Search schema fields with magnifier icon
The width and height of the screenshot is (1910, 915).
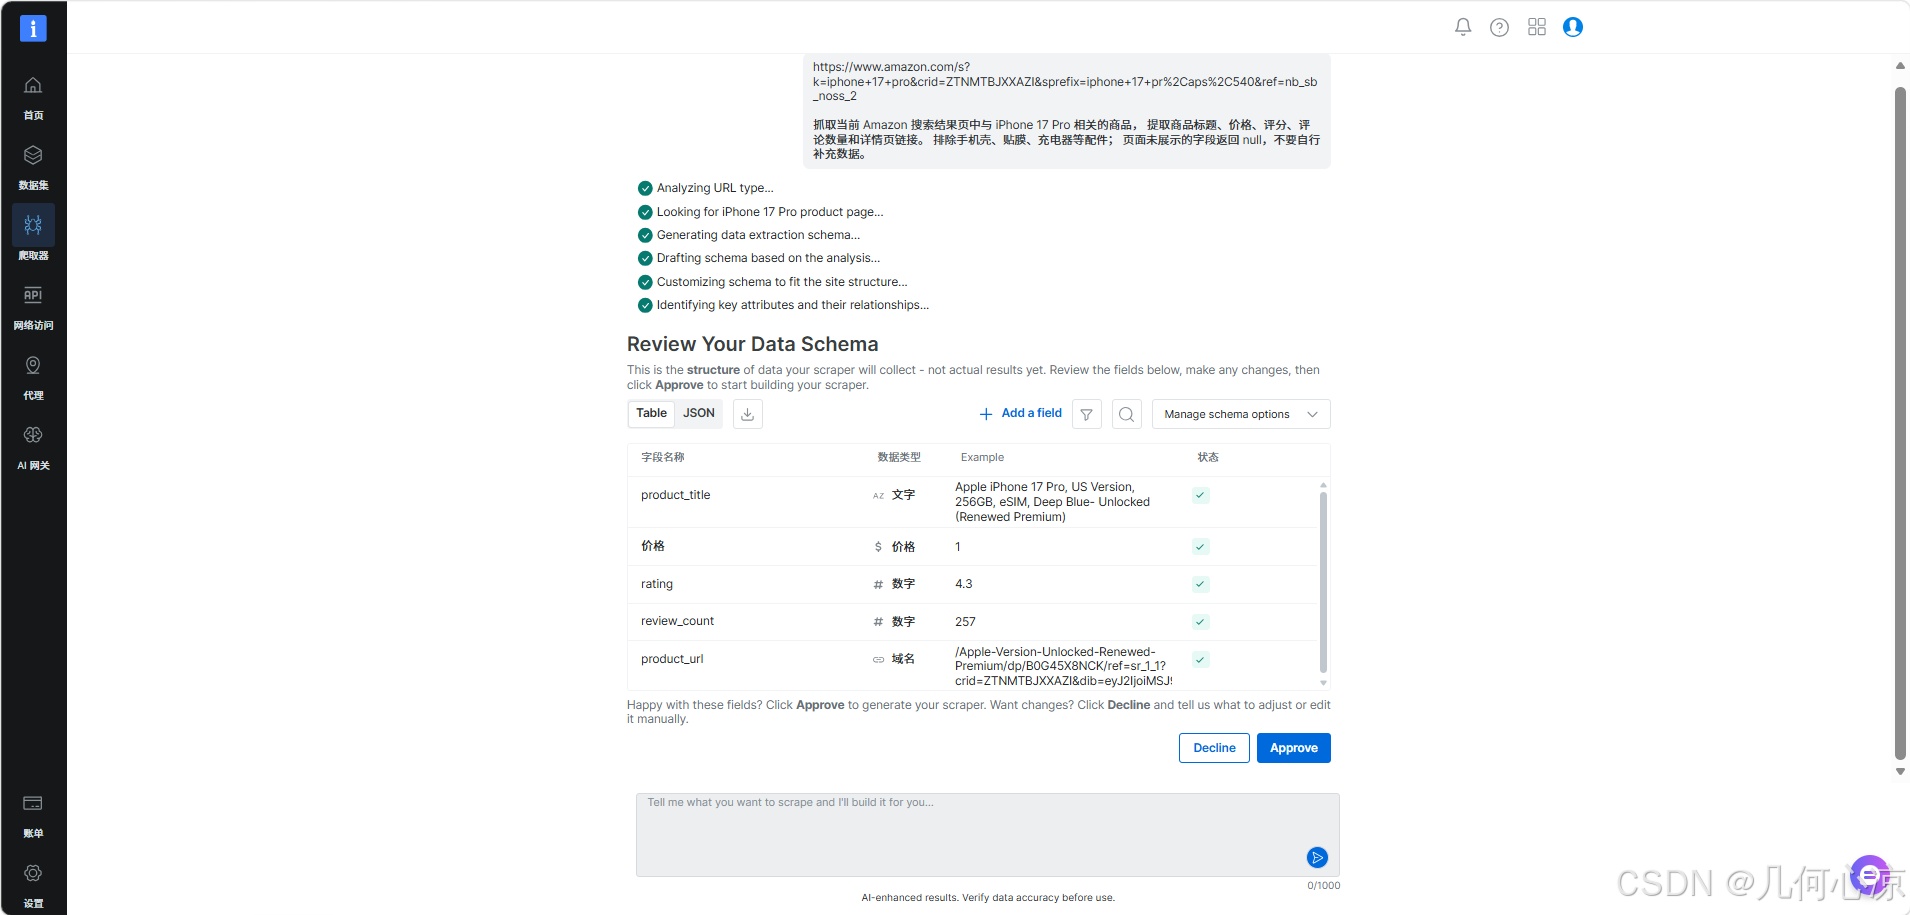click(x=1127, y=414)
